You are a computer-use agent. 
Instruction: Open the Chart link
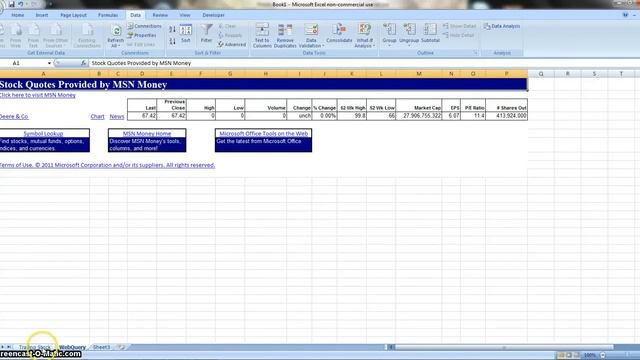tap(97, 116)
